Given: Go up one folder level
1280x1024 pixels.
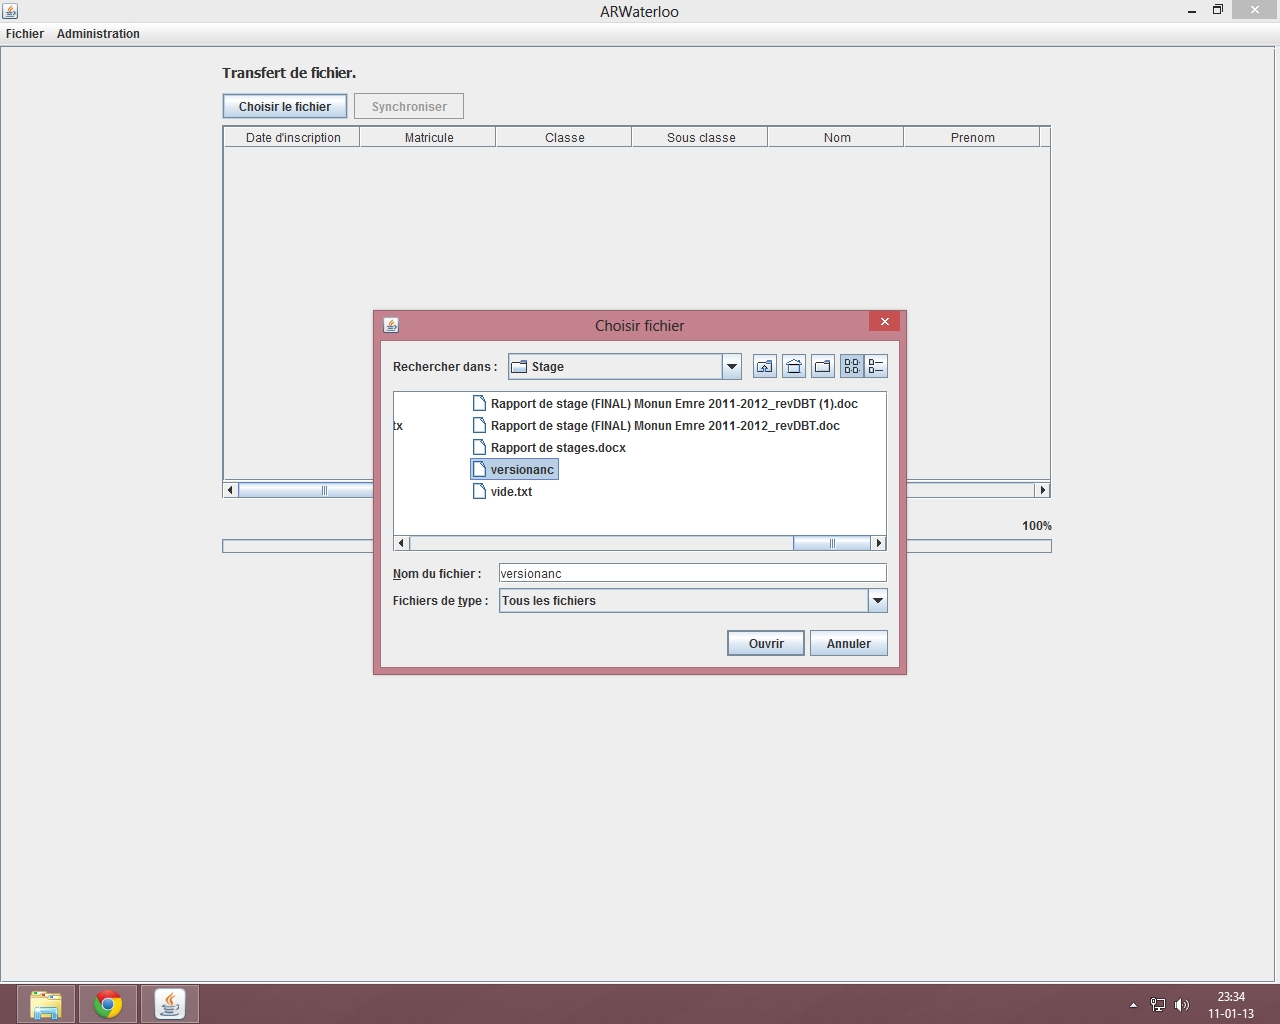Looking at the screenshot, I should pos(764,367).
